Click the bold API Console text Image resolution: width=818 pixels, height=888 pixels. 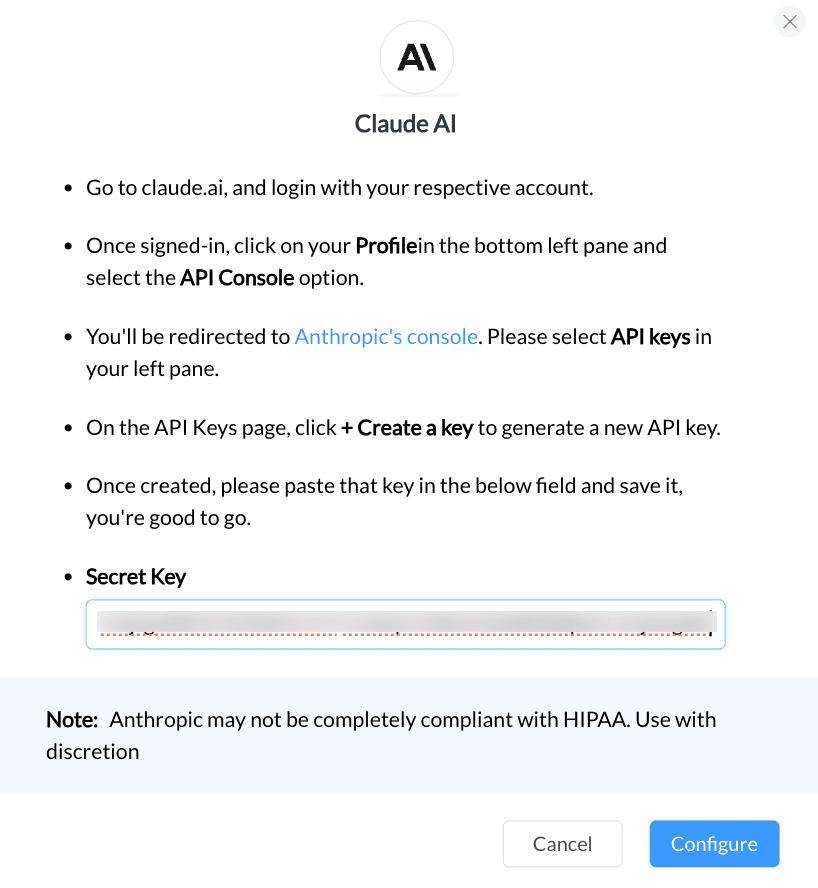pyautogui.click(x=237, y=278)
